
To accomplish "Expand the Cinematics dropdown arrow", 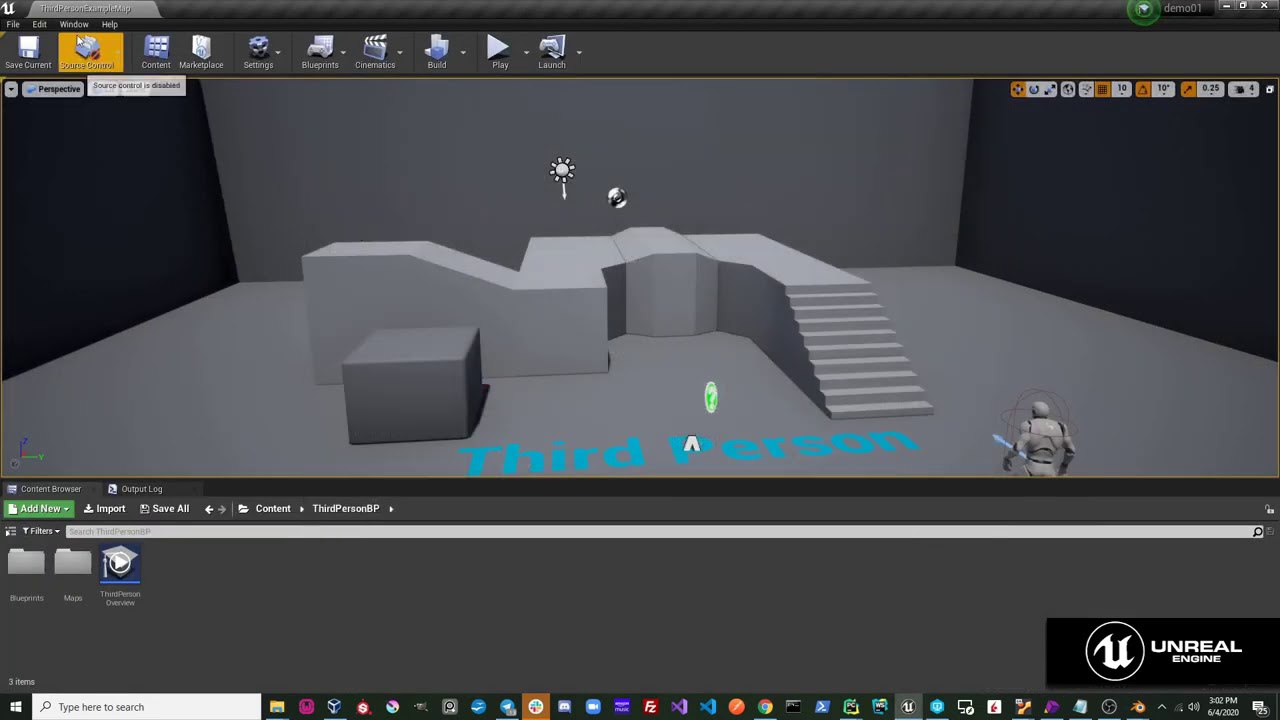I will [x=400, y=52].
